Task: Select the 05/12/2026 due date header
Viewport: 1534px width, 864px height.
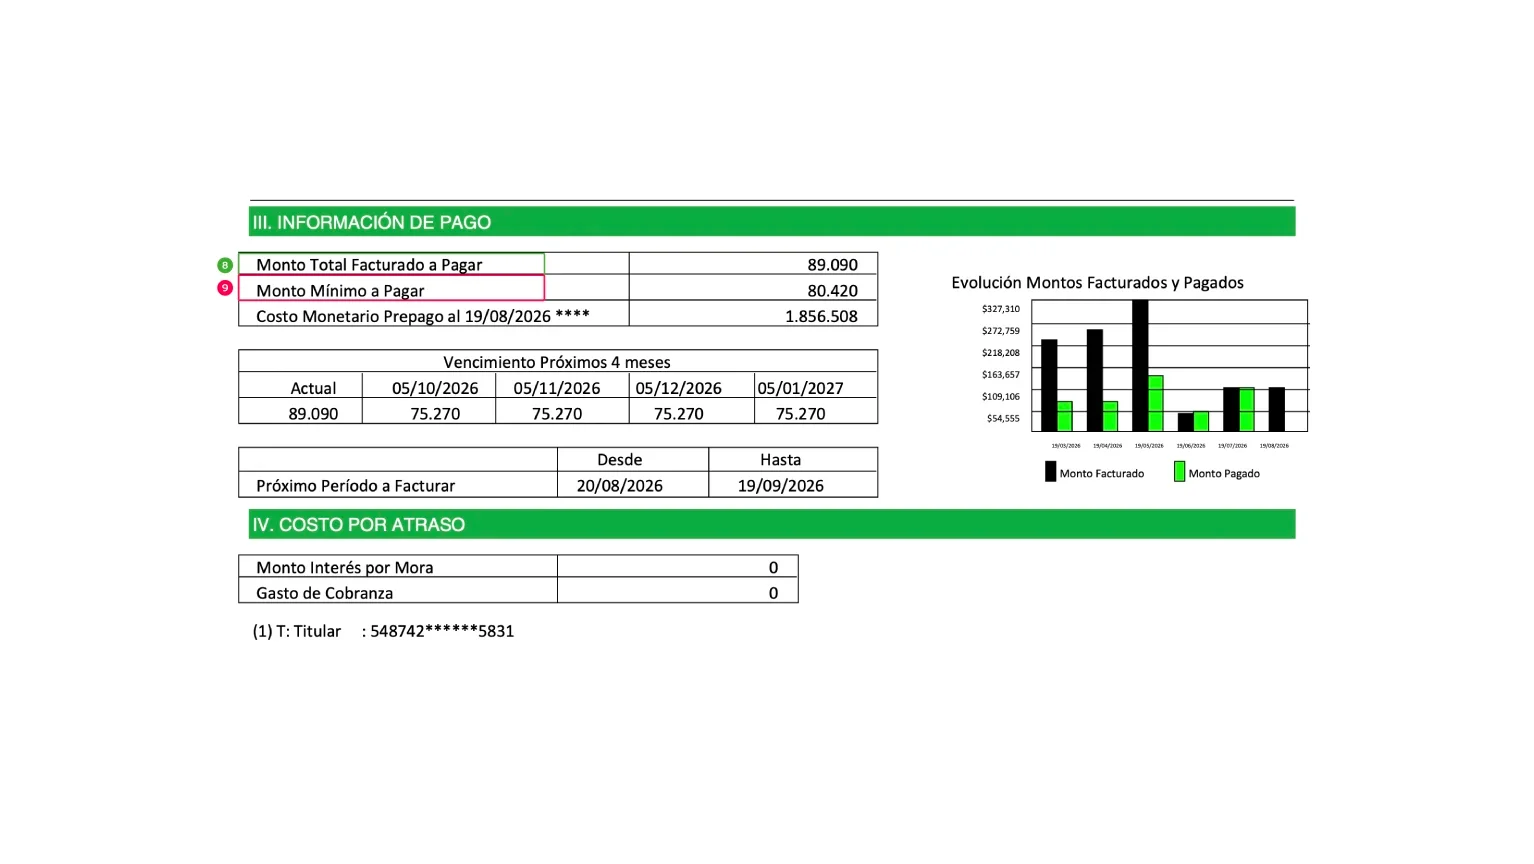Action: [x=679, y=388]
